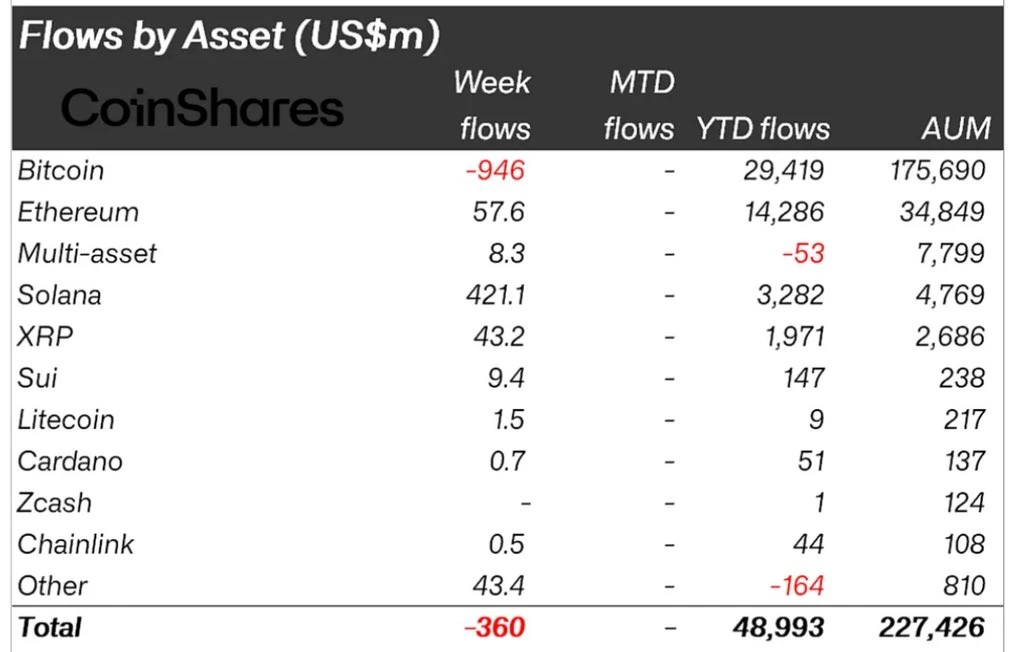1024x652 pixels.
Task: Select the Chainlink row label
Action: [76, 544]
